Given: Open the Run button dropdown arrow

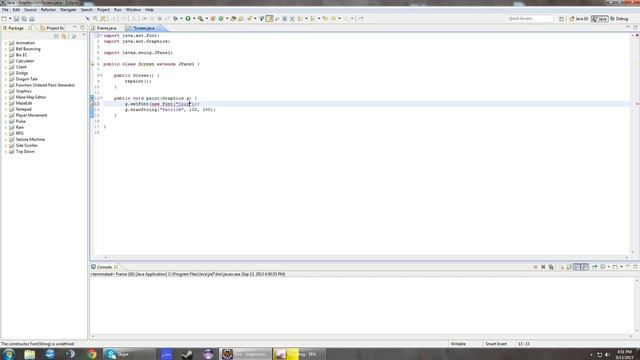Looking at the screenshot, I should pyautogui.click(x=194, y=18).
